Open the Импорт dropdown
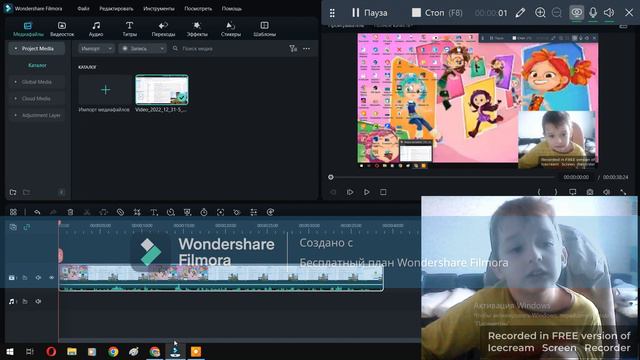 [96, 49]
